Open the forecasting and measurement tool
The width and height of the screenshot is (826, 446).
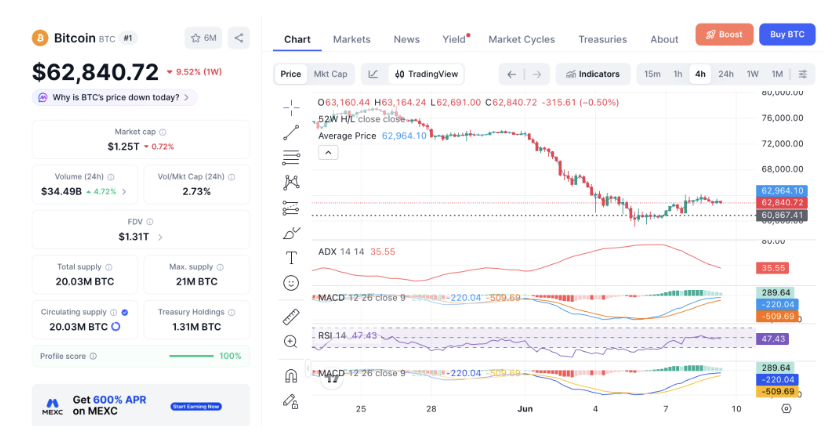pos(291,208)
